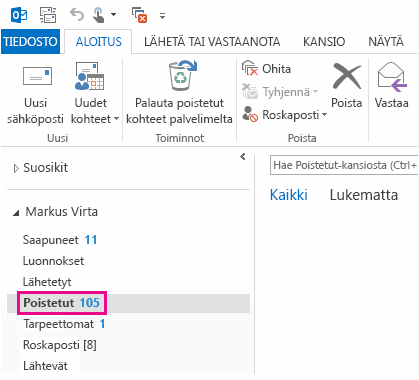The width and height of the screenshot is (419, 380).
Task: Toggle the Touch/Mouse mode hand icon
Action: 99,15
